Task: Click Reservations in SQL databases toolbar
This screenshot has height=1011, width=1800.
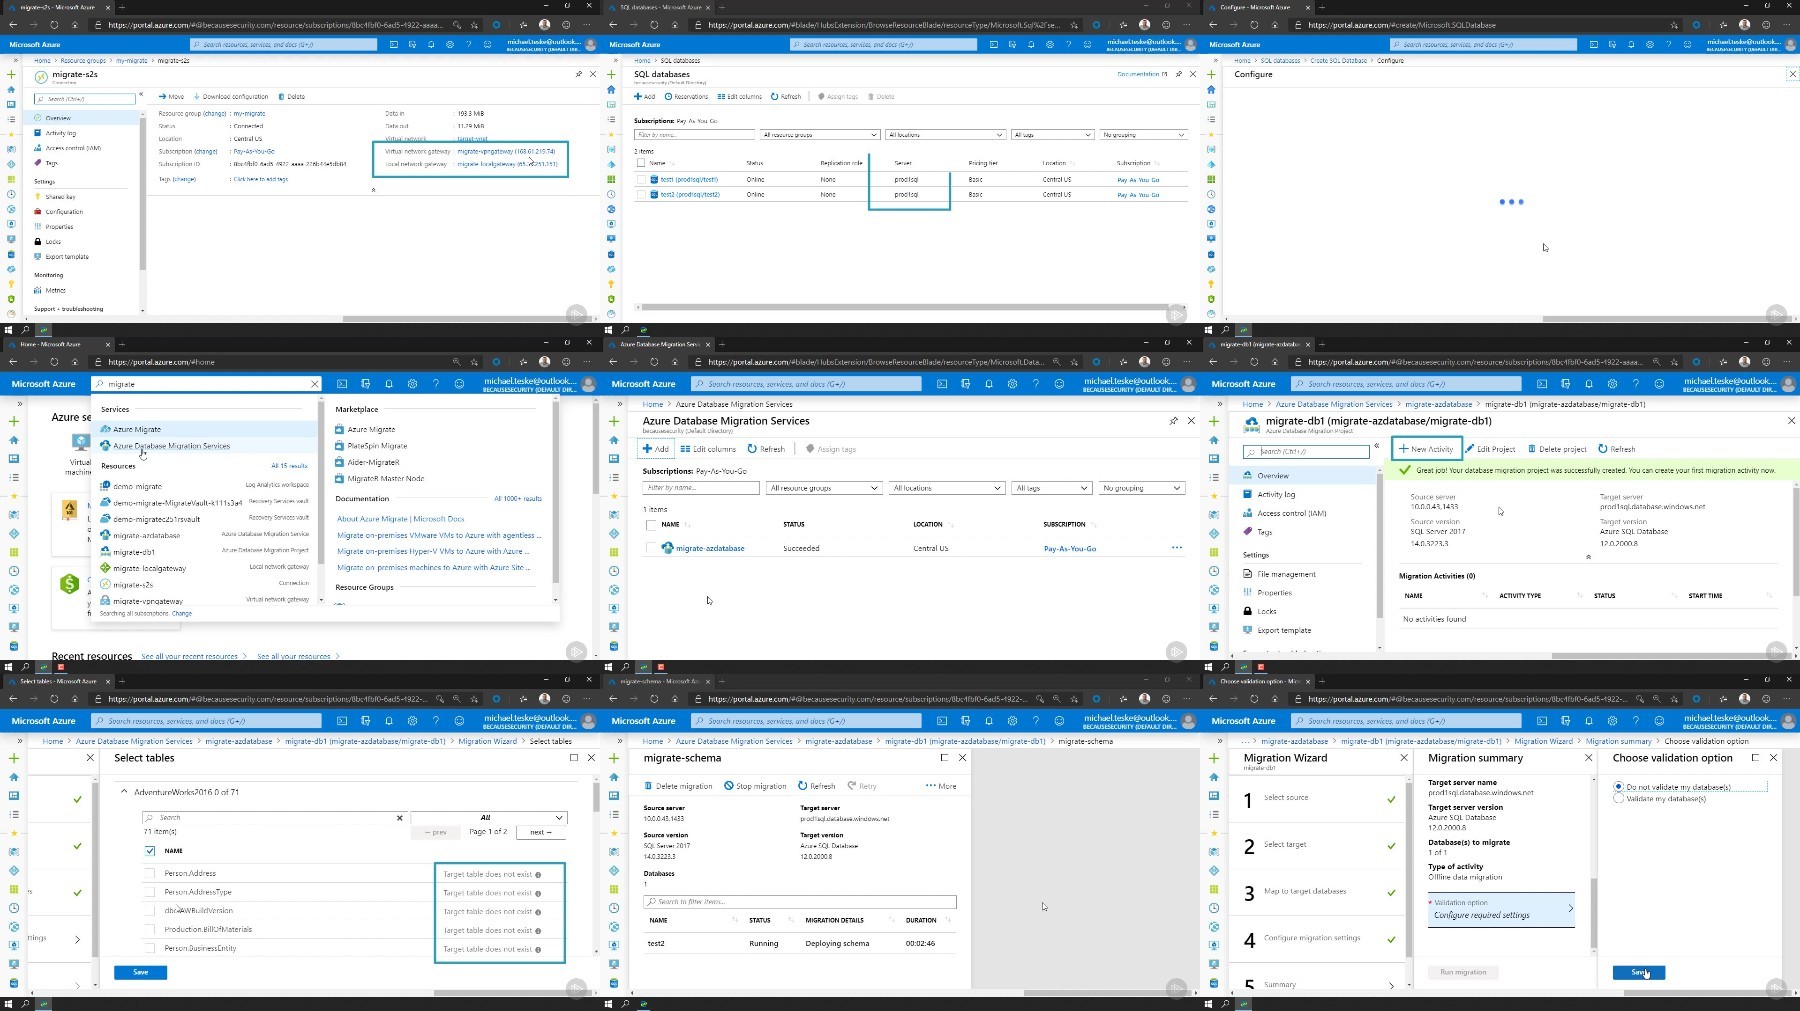Action: (686, 97)
